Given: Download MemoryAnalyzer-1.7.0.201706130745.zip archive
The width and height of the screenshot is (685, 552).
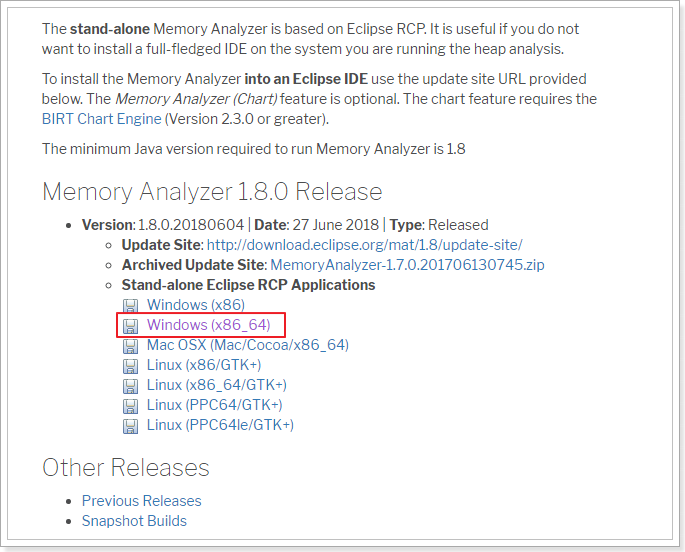Looking at the screenshot, I should coord(407,265).
